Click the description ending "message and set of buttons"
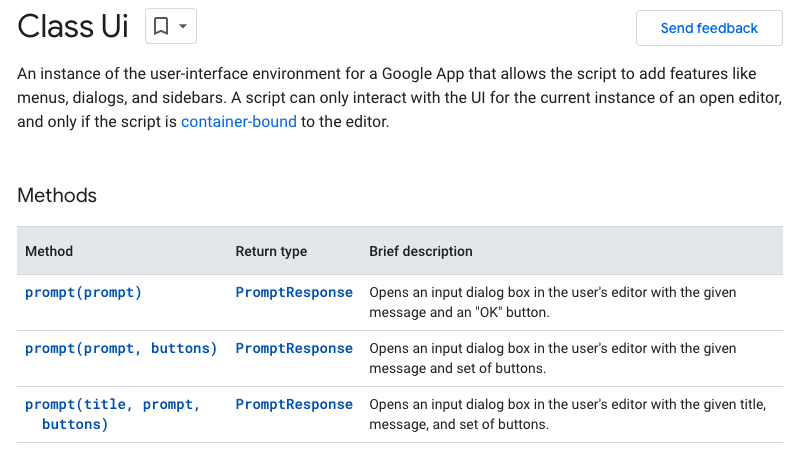This screenshot has width=801, height=460. tap(552, 358)
